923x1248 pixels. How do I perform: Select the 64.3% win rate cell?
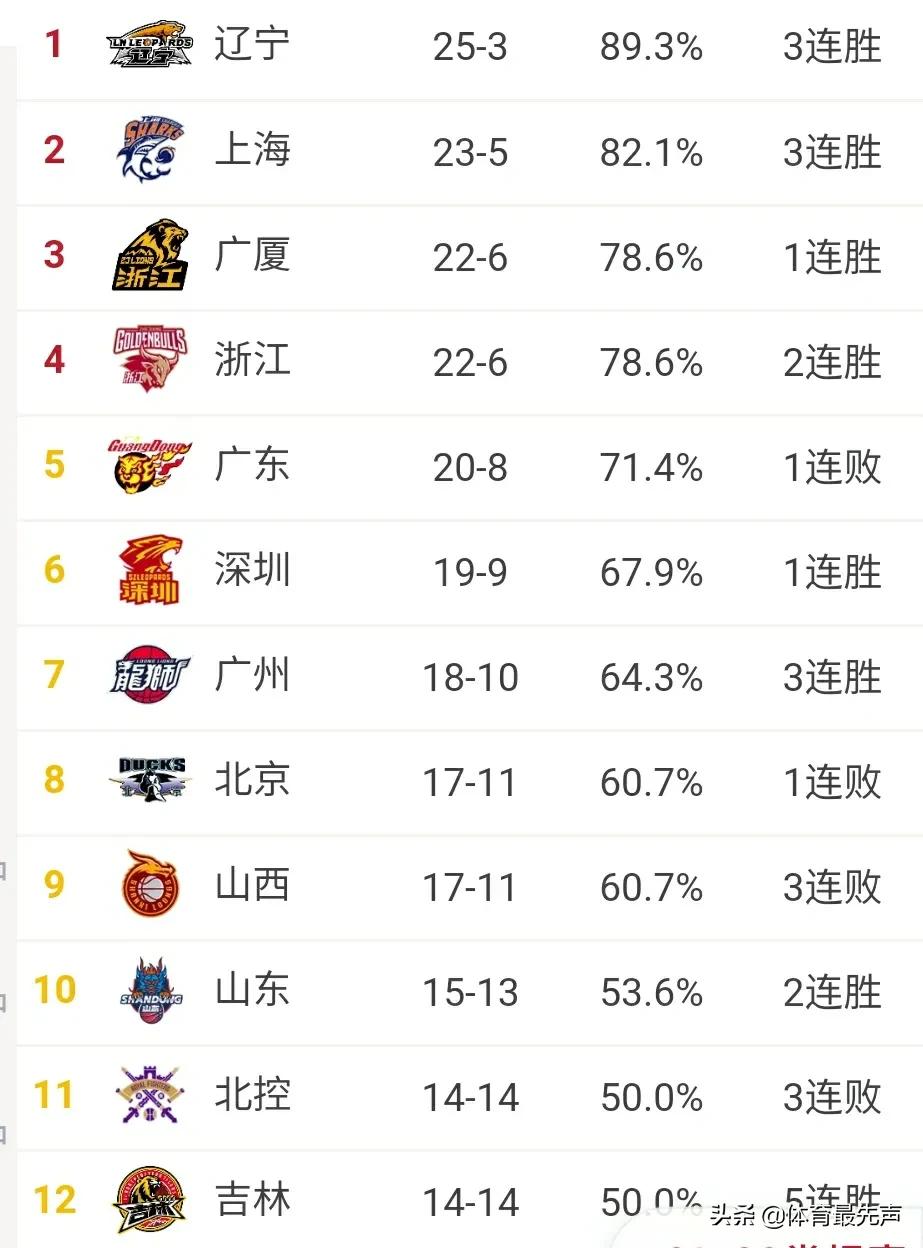click(651, 677)
